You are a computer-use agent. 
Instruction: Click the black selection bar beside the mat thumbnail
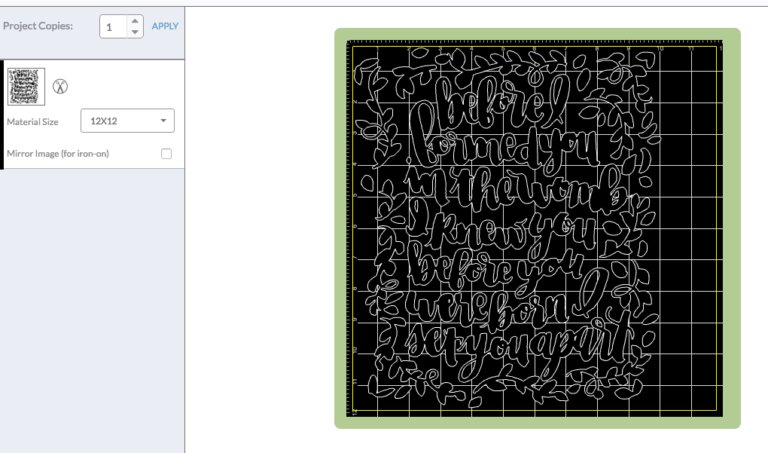click(2, 114)
